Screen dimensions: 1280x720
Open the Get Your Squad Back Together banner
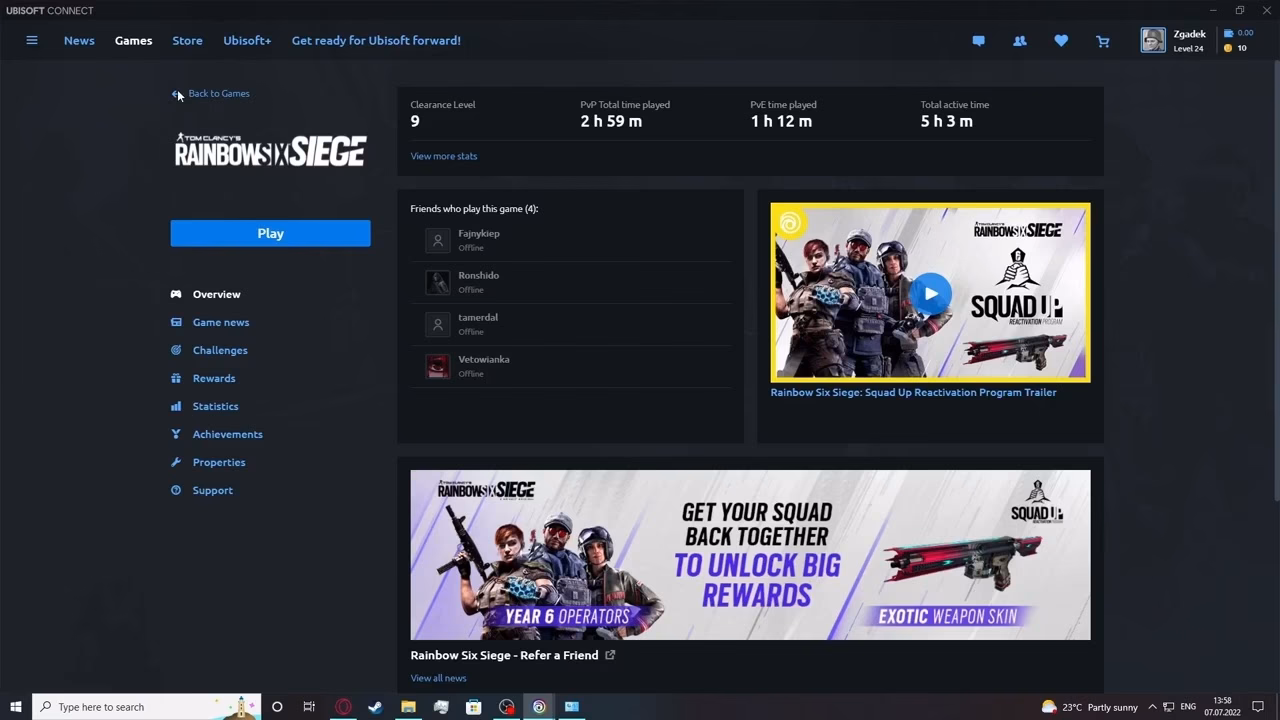(750, 555)
